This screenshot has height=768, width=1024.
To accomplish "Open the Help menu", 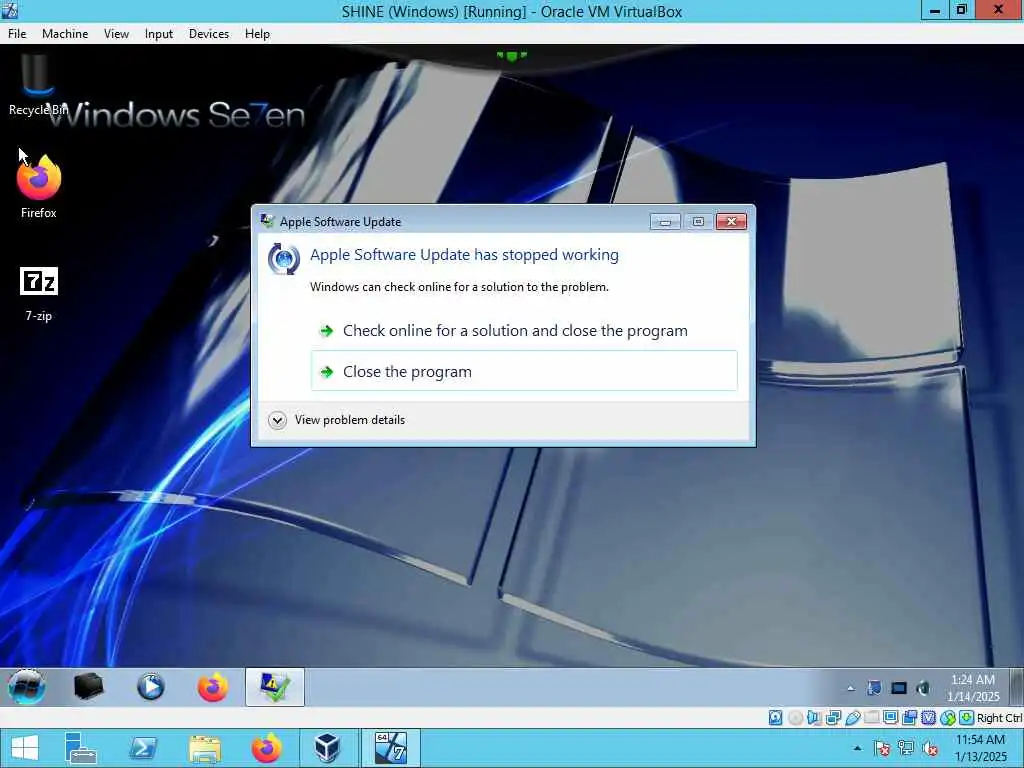I will (257, 34).
